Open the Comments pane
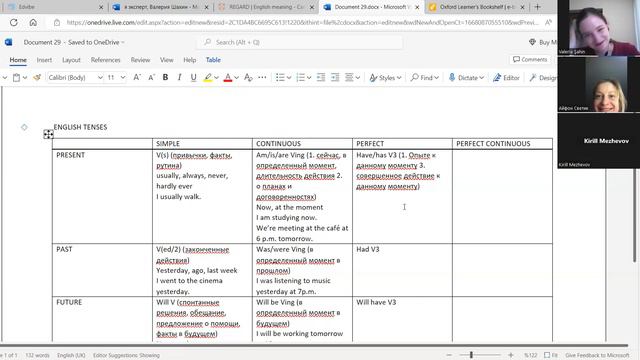Screen dimensions: 640x360 530,60
